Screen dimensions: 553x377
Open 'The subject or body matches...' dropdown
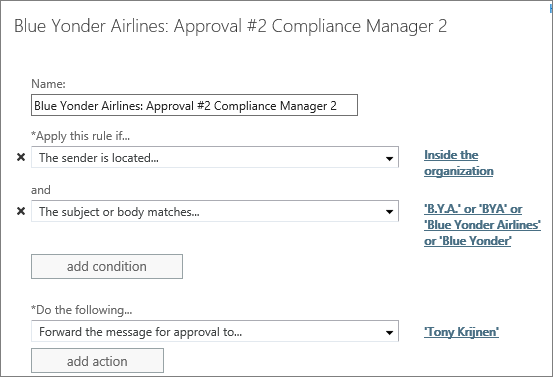(x=215, y=211)
